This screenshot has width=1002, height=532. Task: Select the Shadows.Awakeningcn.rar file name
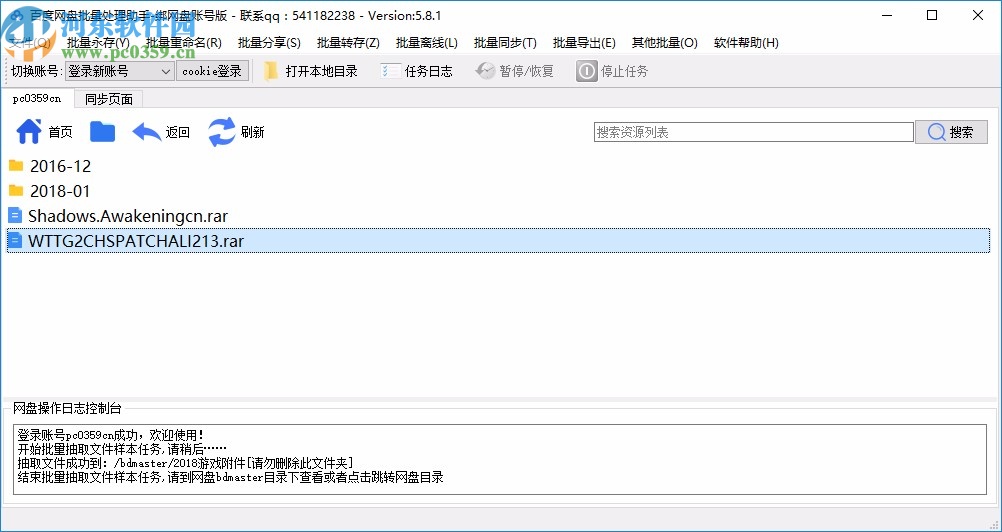tap(128, 216)
